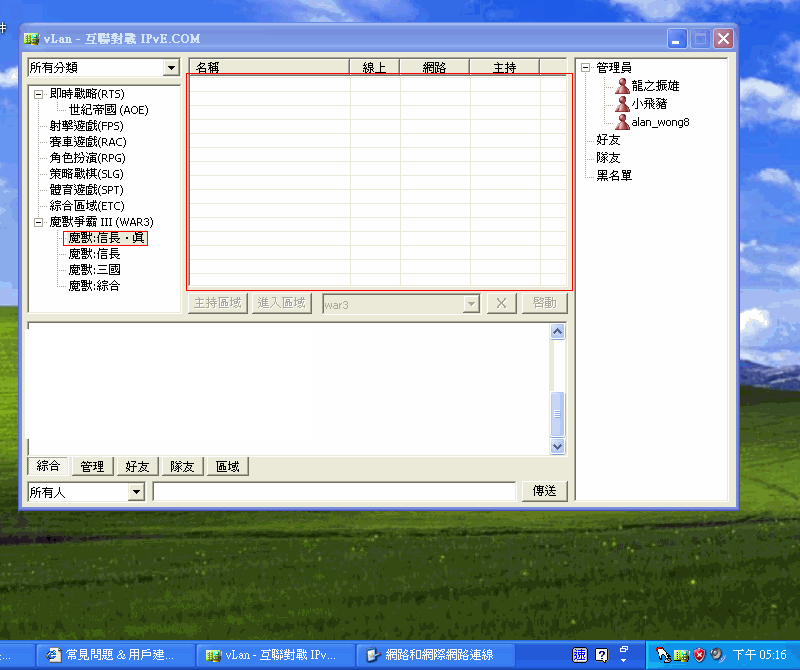Switch to the 區域 chat tab
800x670 pixels.
[x=227, y=466]
